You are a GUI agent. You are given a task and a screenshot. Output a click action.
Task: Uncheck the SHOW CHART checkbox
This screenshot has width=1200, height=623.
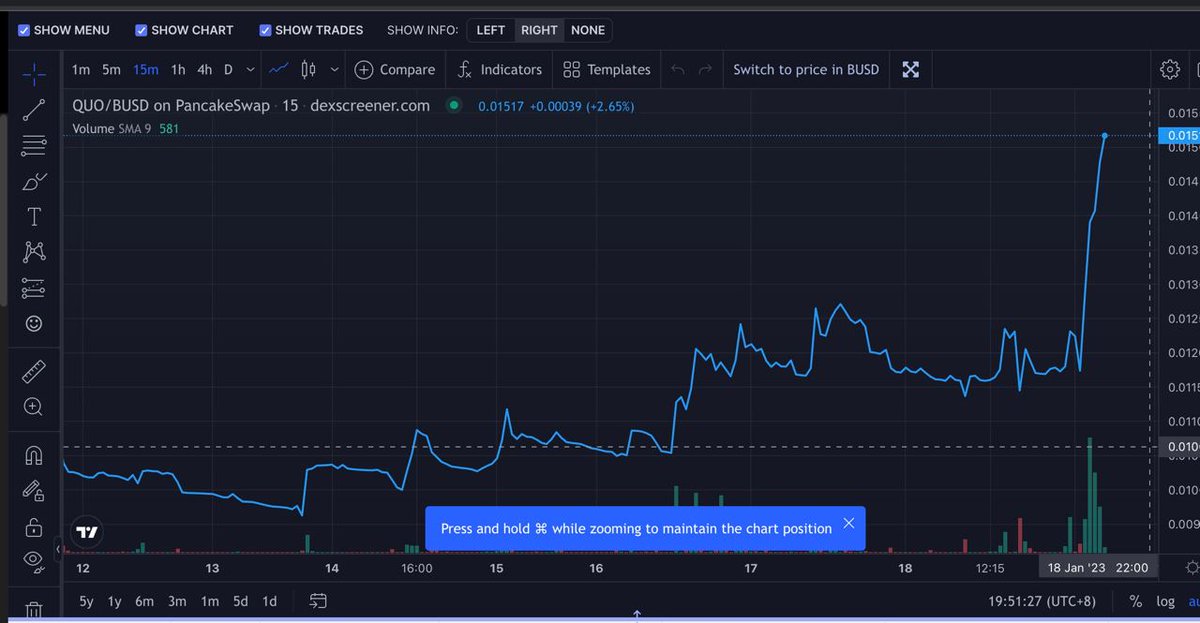tap(142, 30)
